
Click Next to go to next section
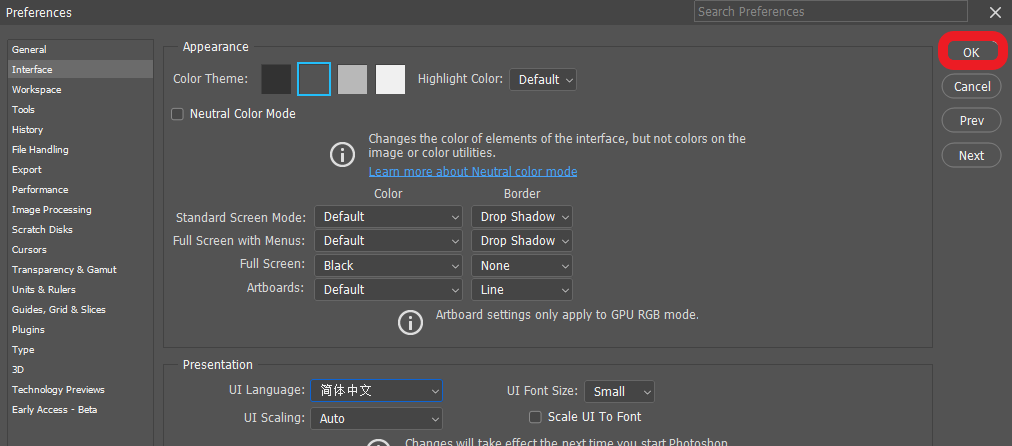tap(971, 156)
